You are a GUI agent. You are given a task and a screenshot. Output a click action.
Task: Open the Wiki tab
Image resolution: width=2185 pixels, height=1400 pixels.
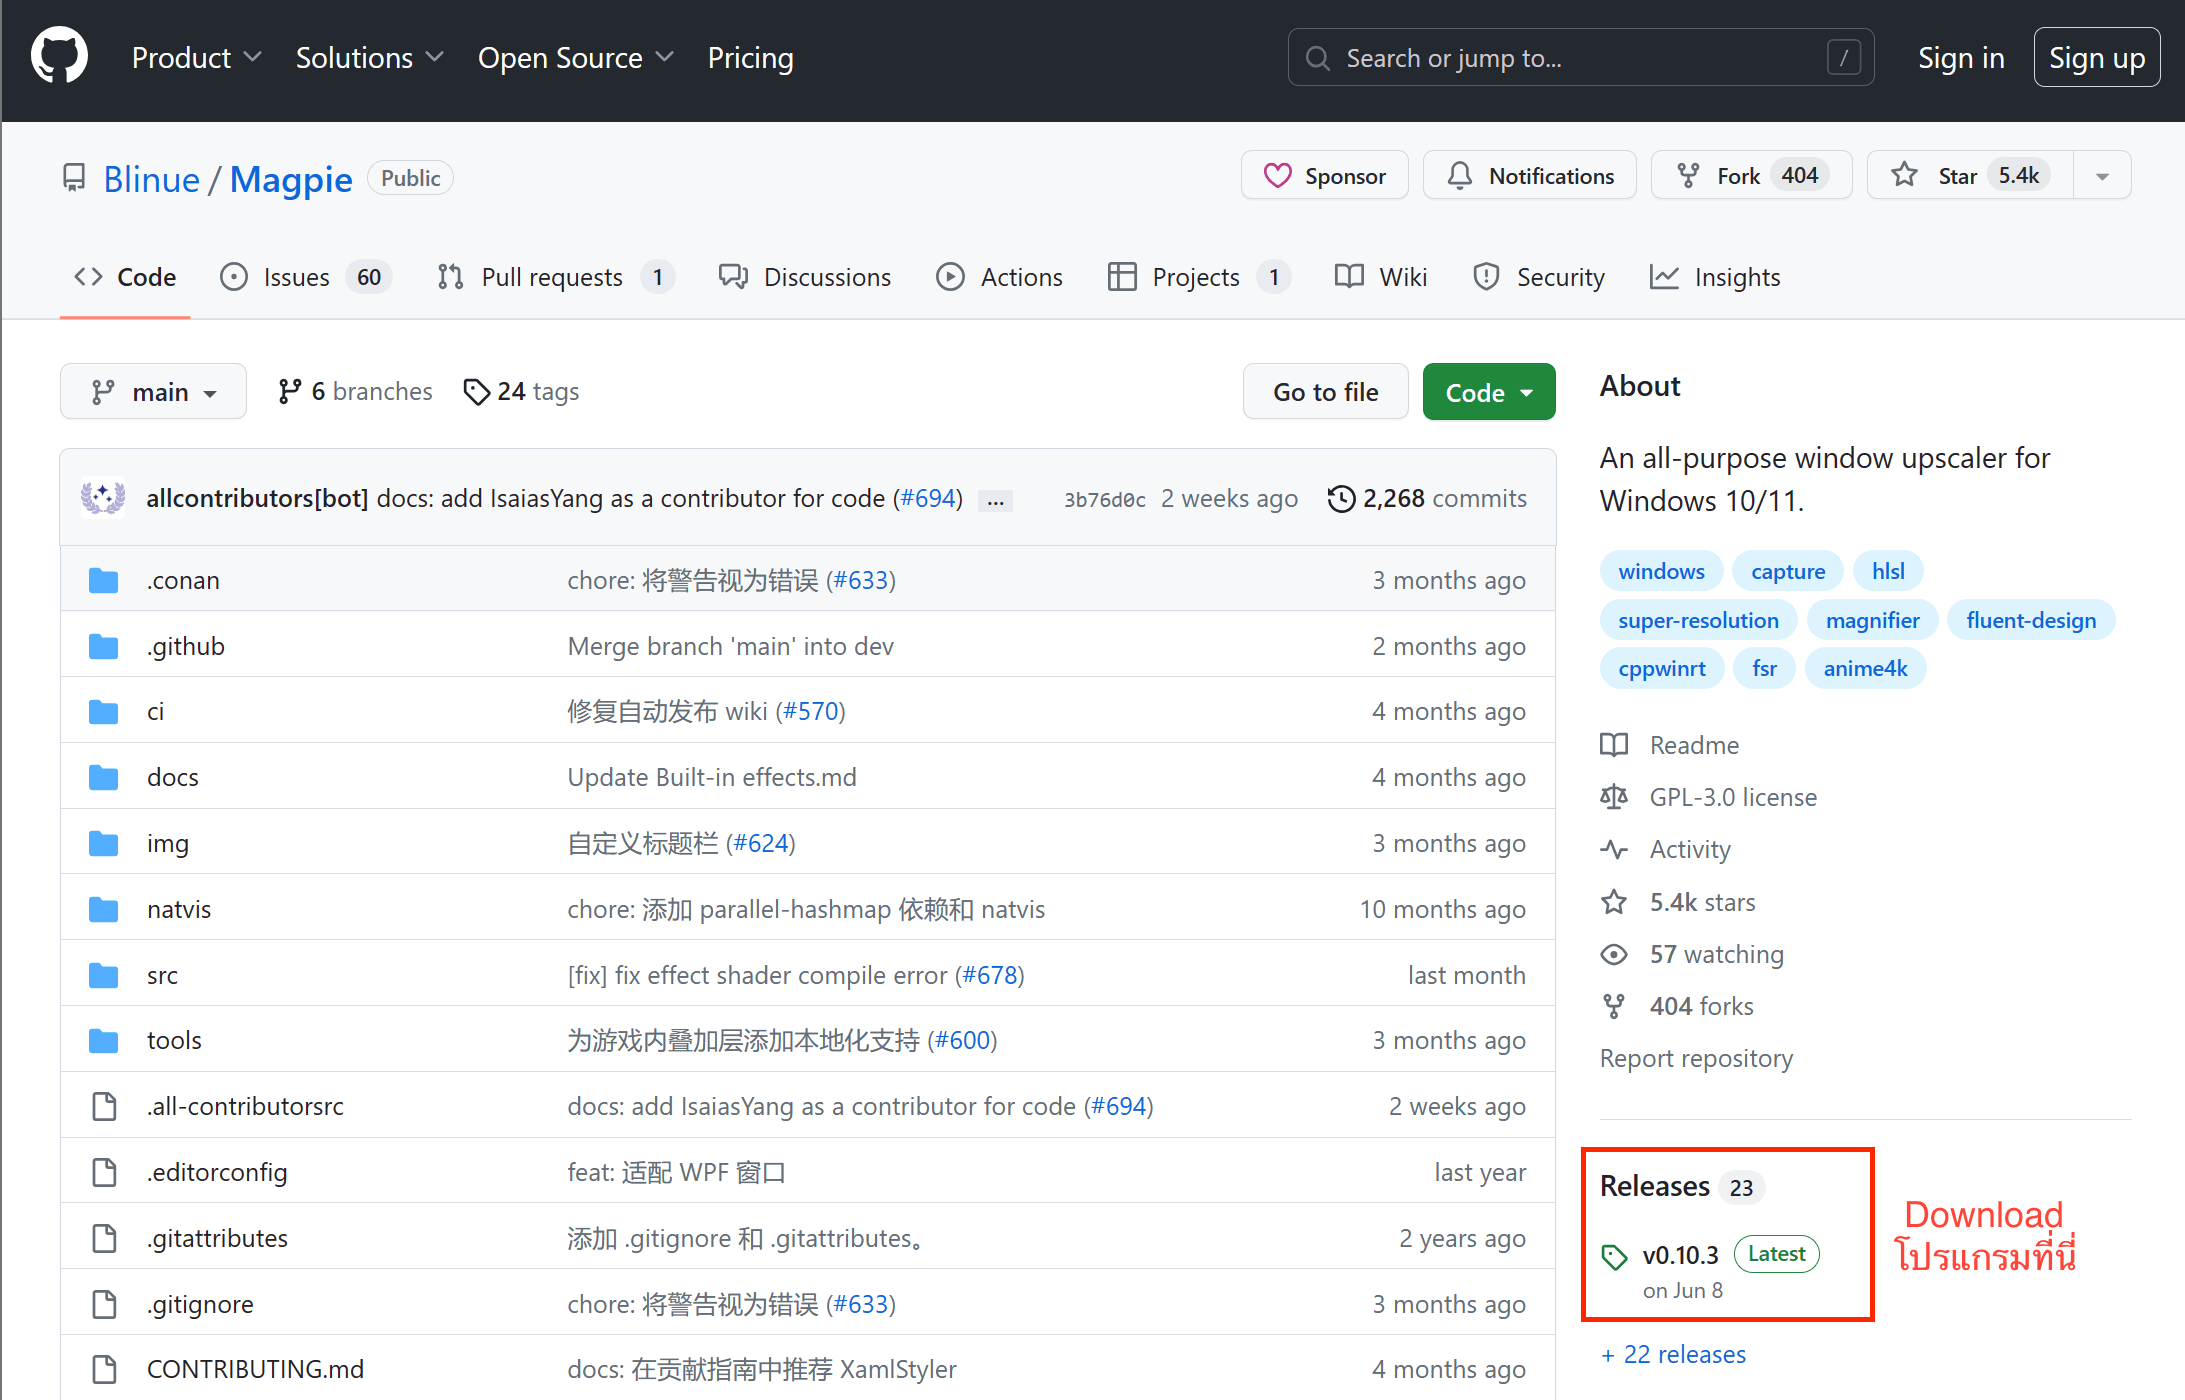(x=1380, y=277)
